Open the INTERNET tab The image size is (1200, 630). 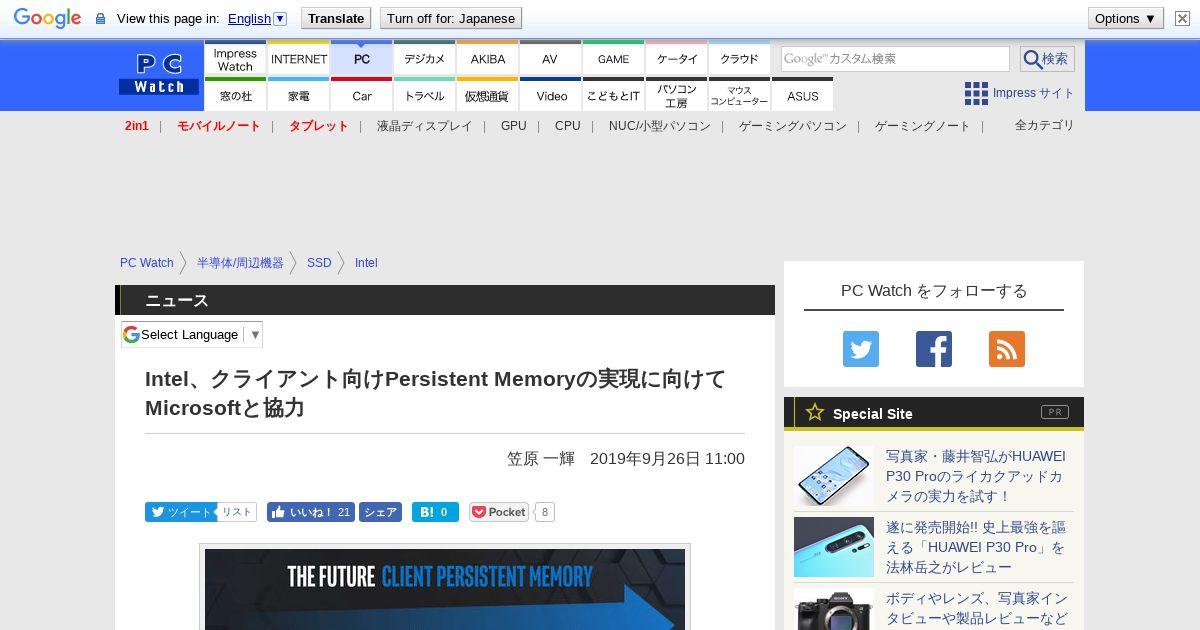coord(299,58)
